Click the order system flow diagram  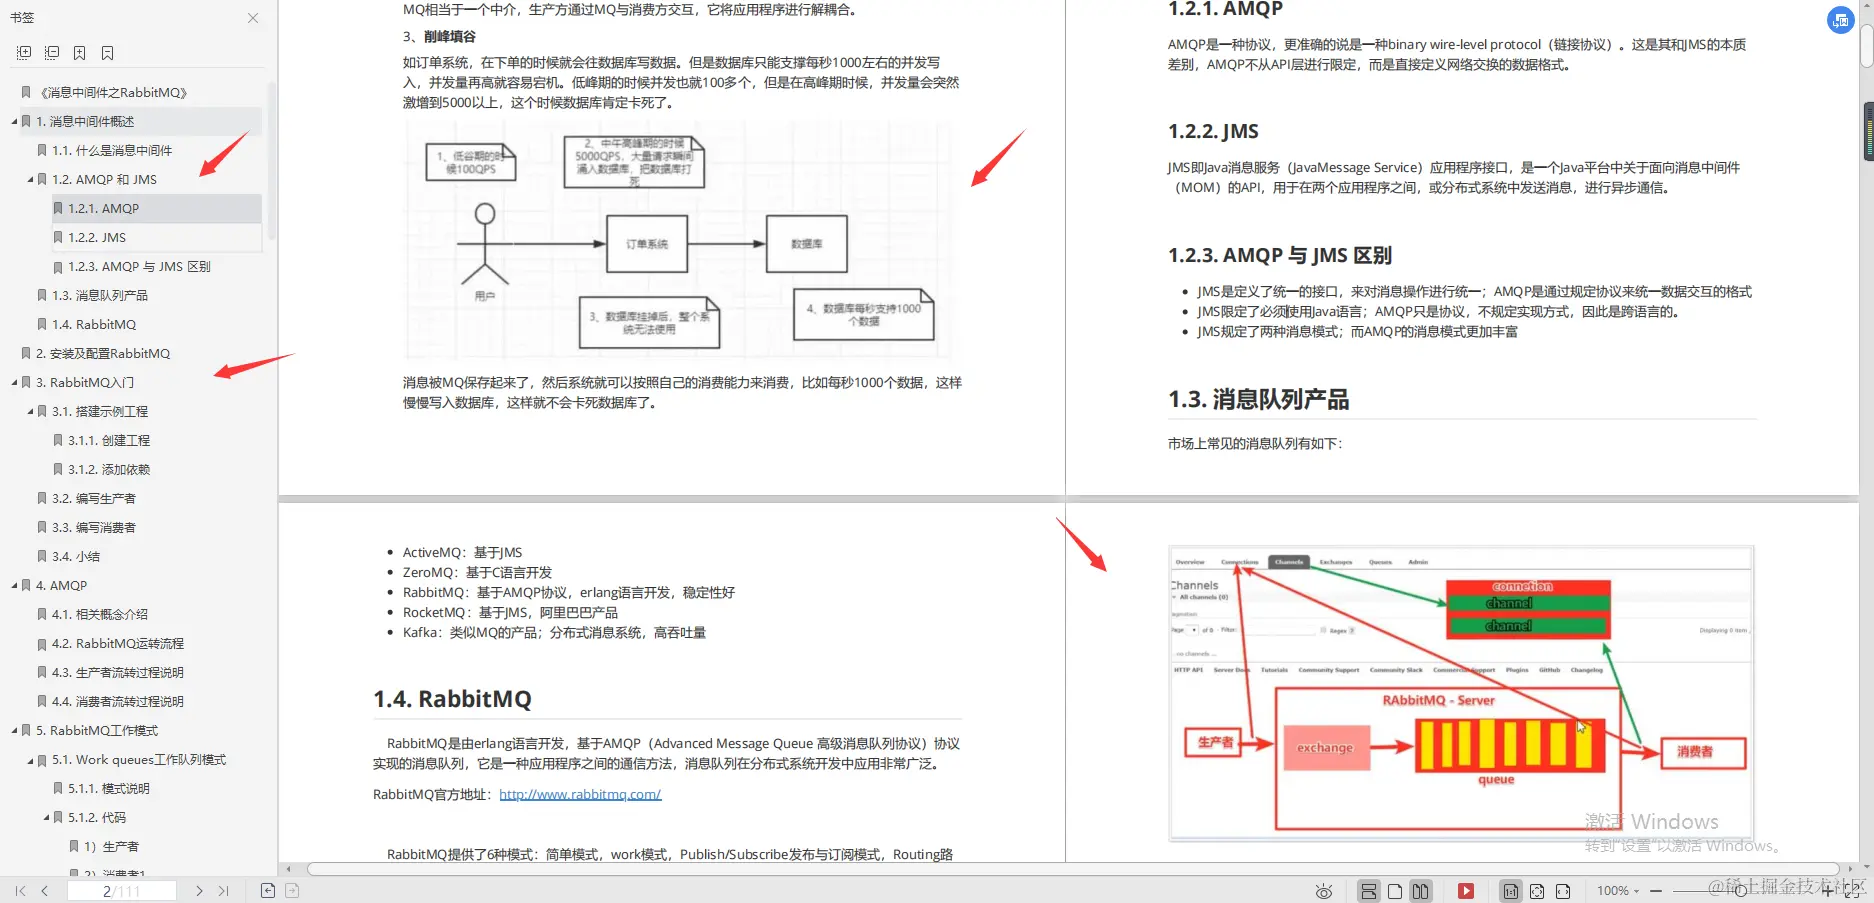tap(678, 240)
